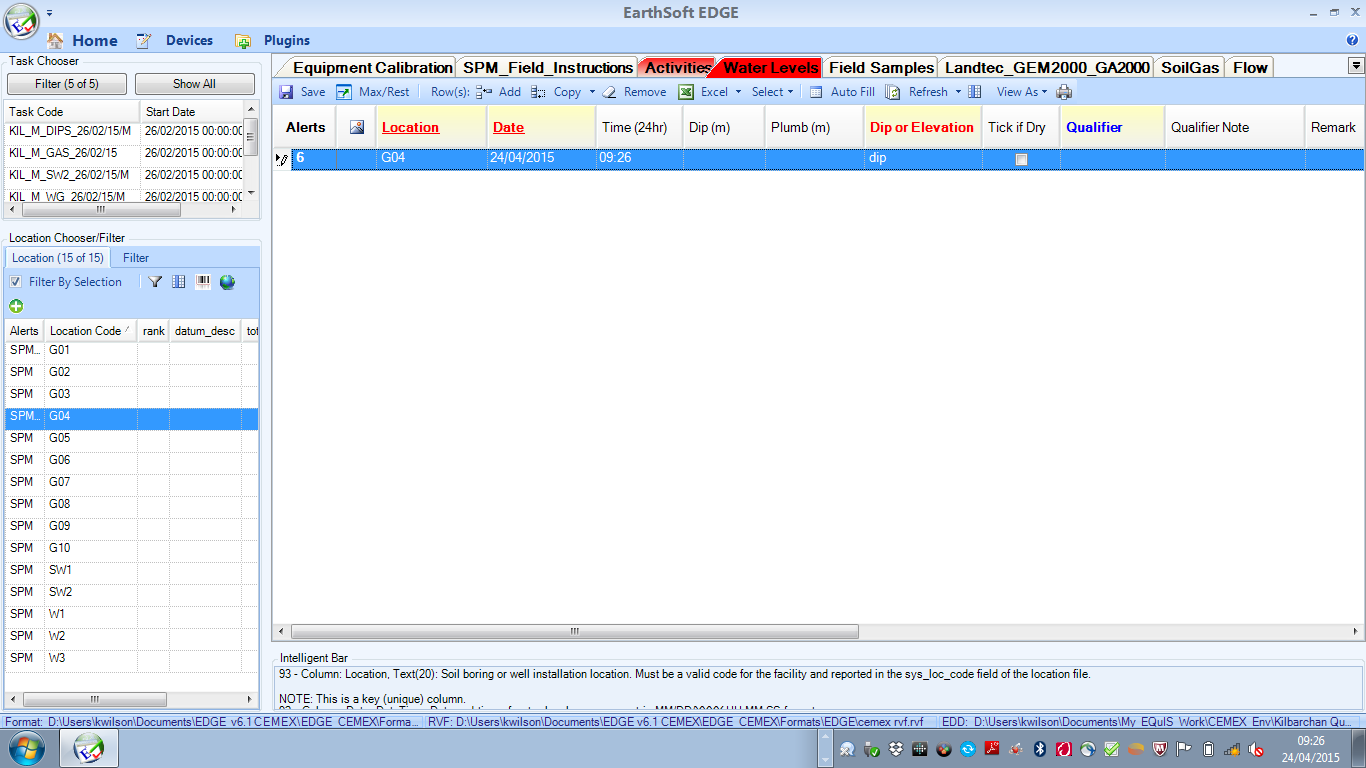This screenshot has width=1366, height=768.
Task: Sort by the Dip or Elevation column header
Action: (x=921, y=127)
